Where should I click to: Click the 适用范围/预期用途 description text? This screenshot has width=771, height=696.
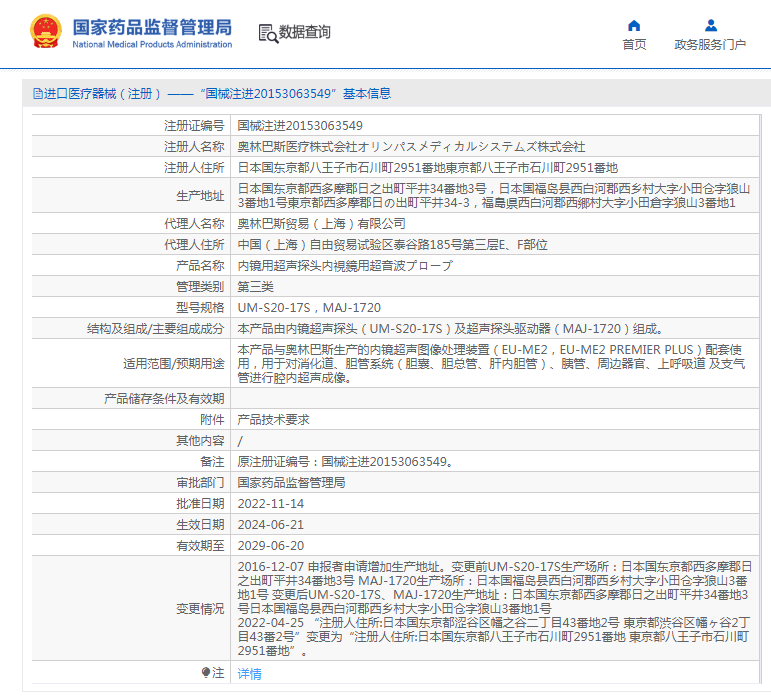tap(491, 363)
